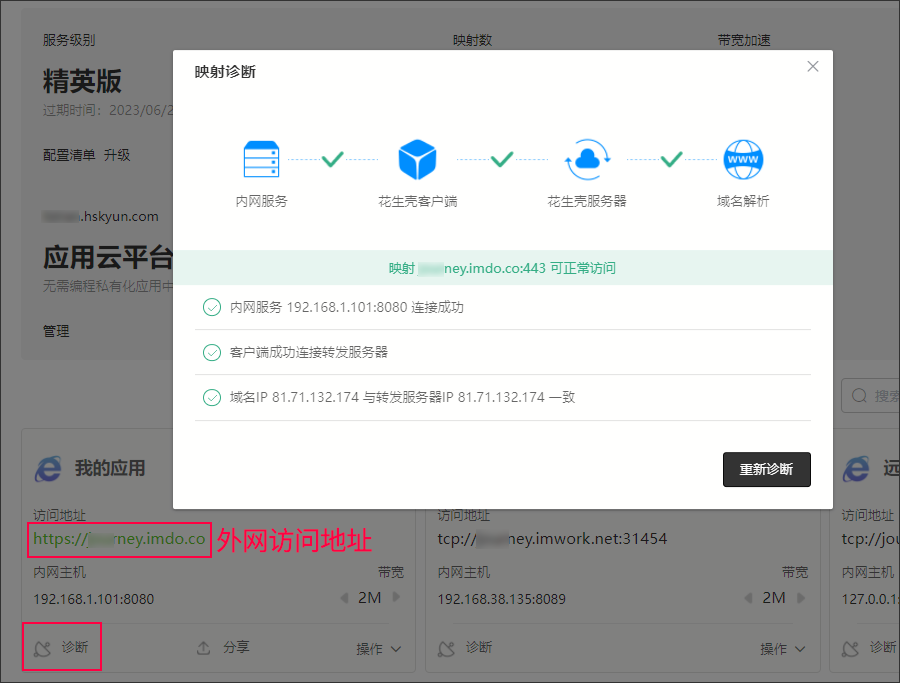Click the hskyun.com domain text
Screen dimensions: 900x683
click(100, 216)
